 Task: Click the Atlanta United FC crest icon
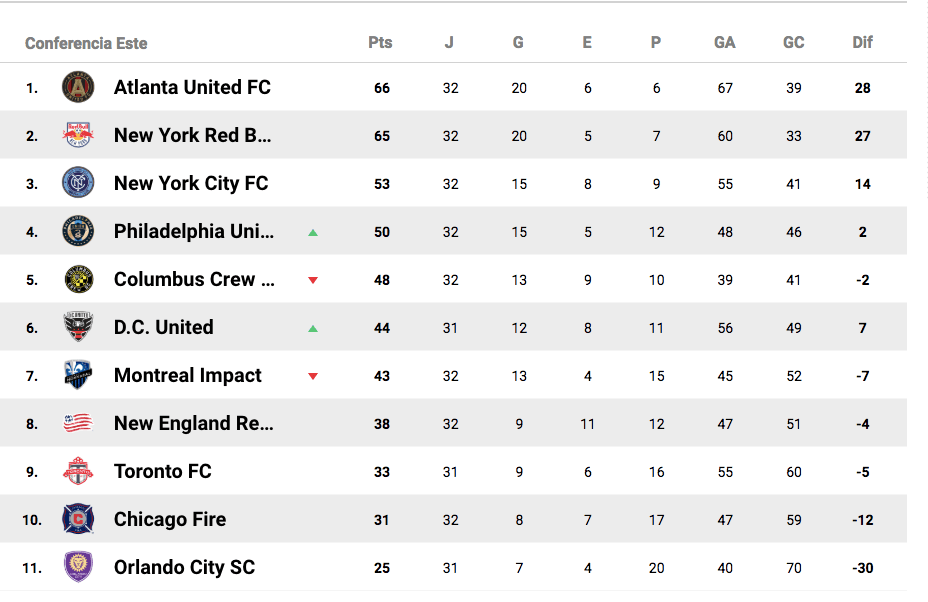click(x=77, y=87)
